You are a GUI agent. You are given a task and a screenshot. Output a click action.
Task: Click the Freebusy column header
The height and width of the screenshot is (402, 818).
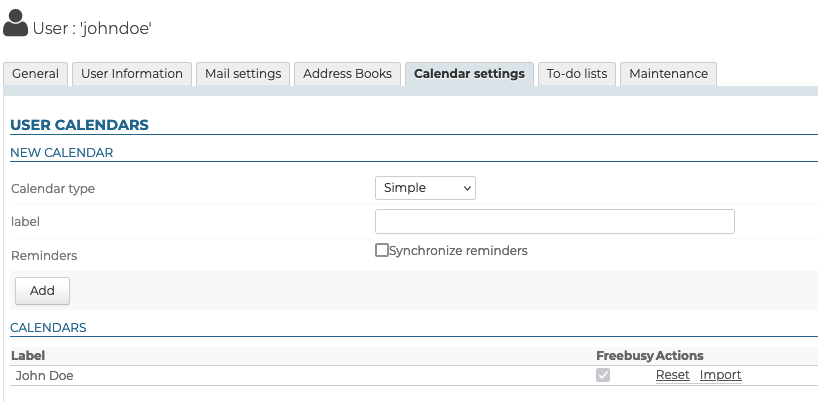[624, 356]
